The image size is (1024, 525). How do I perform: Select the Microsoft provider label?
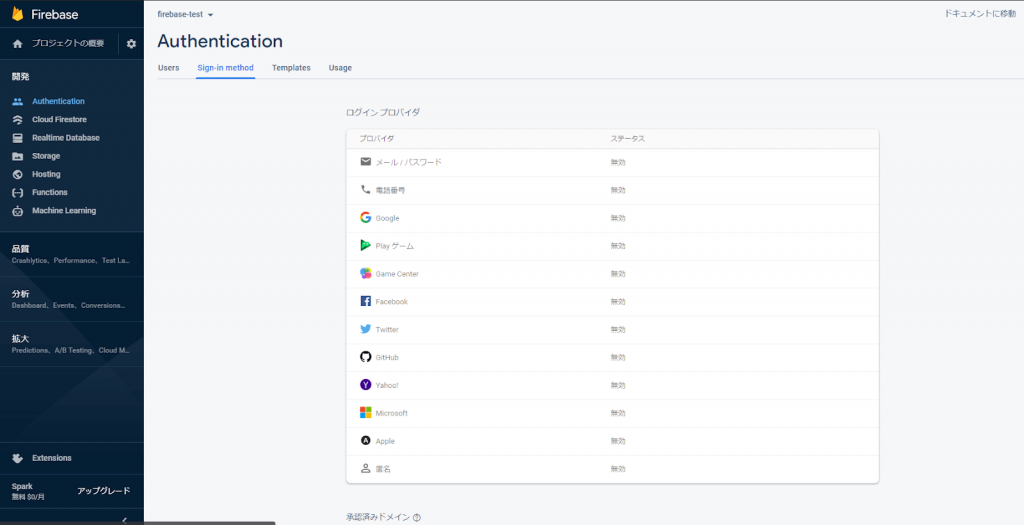tap(392, 413)
